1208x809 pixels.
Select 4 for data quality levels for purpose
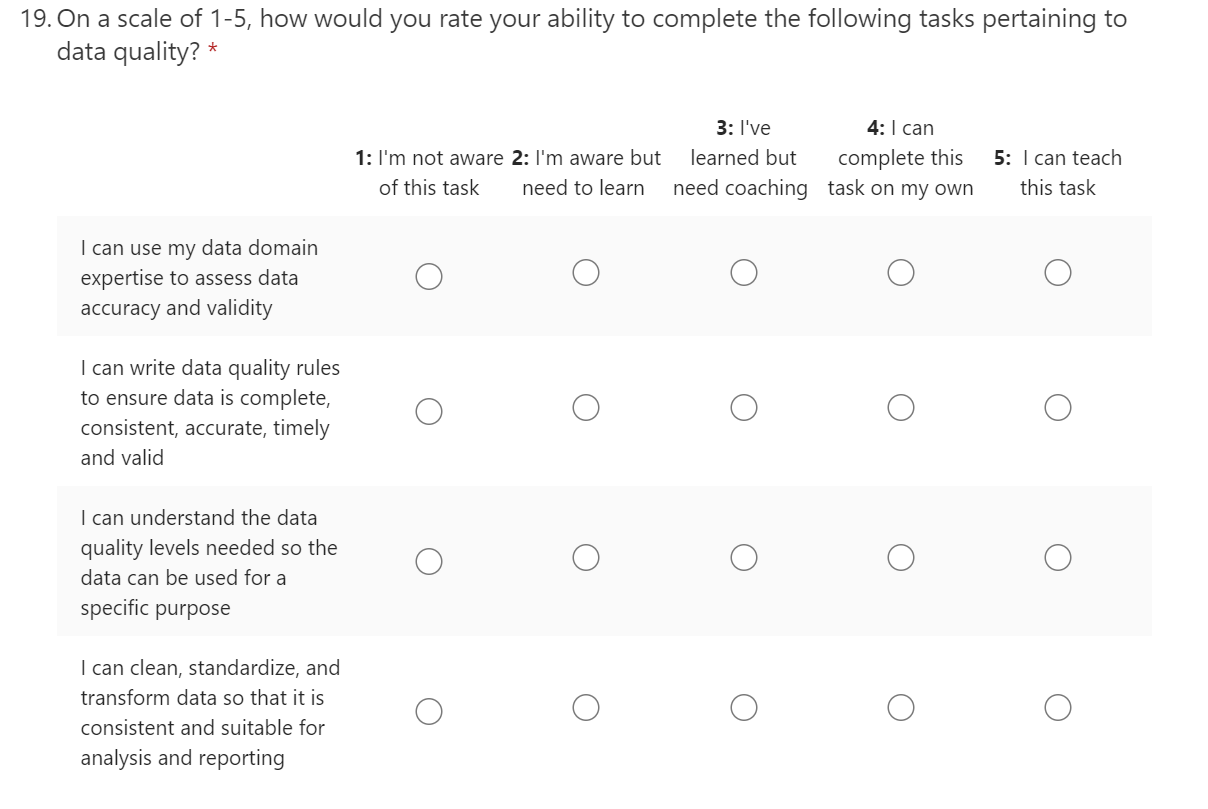pyautogui.click(x=901, y=557)
